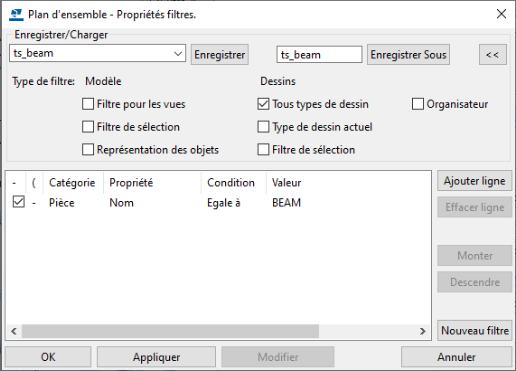Enable Filtre pour les vues checkbox
This screenshot has width=516, height=371.
[88, 104]
